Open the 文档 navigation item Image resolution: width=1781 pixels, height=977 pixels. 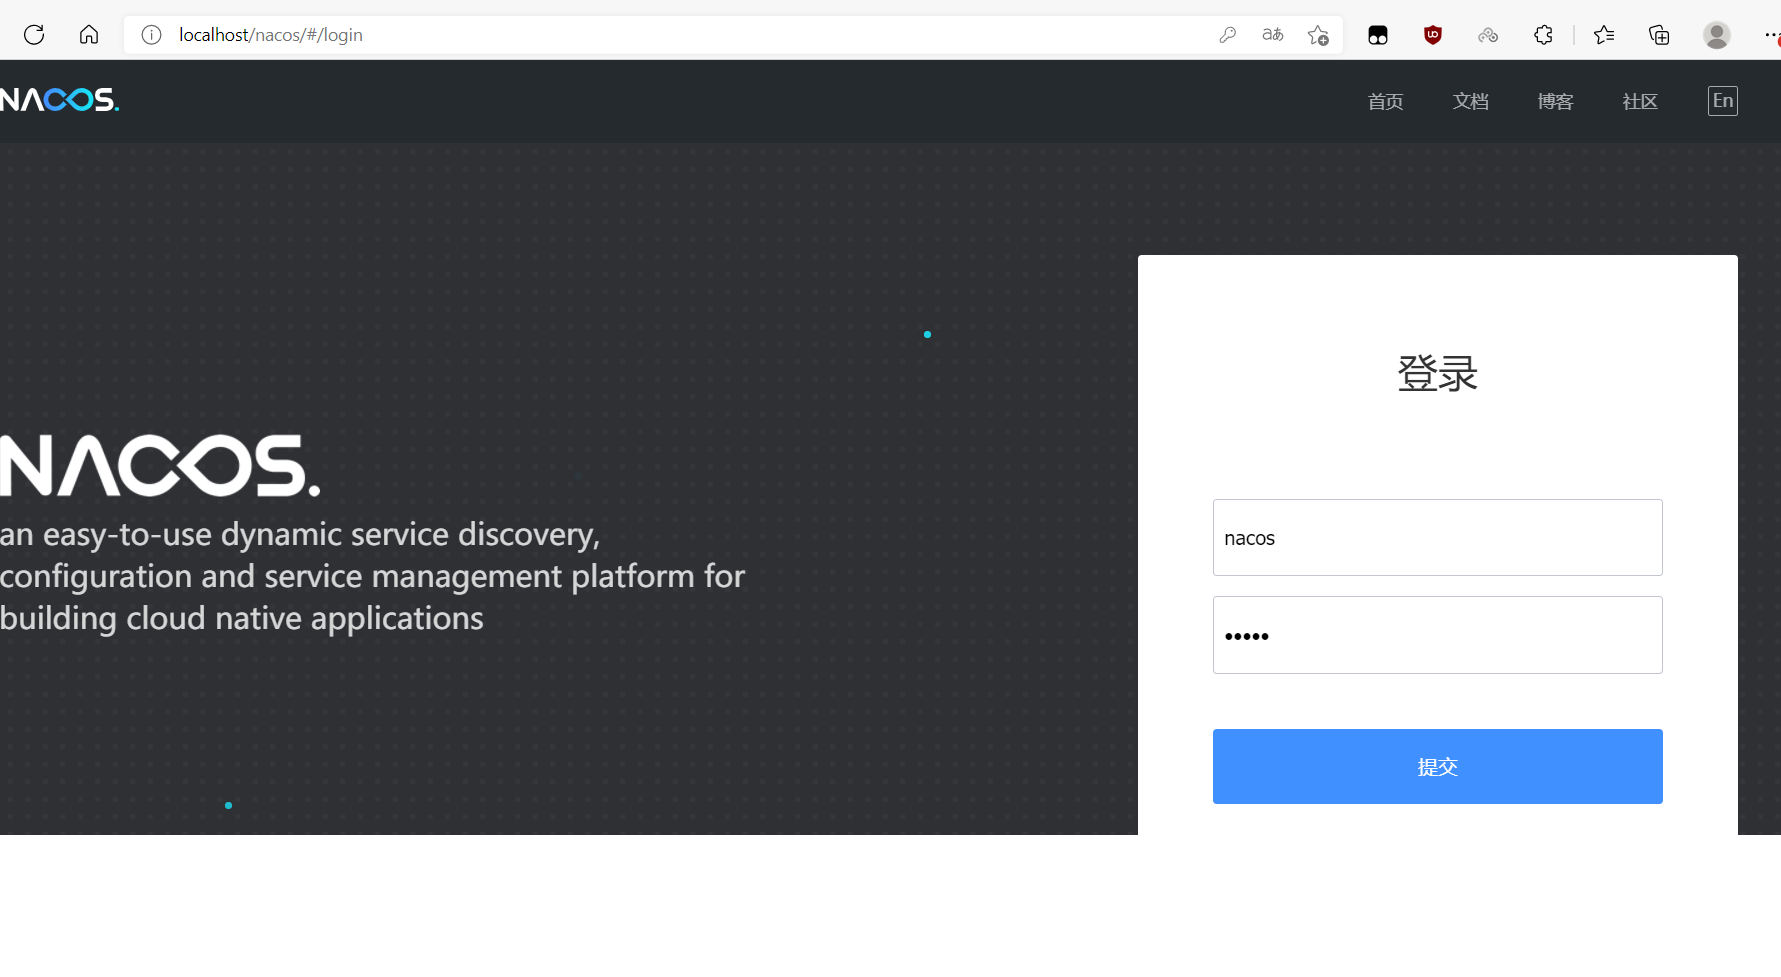(1470, 101)
